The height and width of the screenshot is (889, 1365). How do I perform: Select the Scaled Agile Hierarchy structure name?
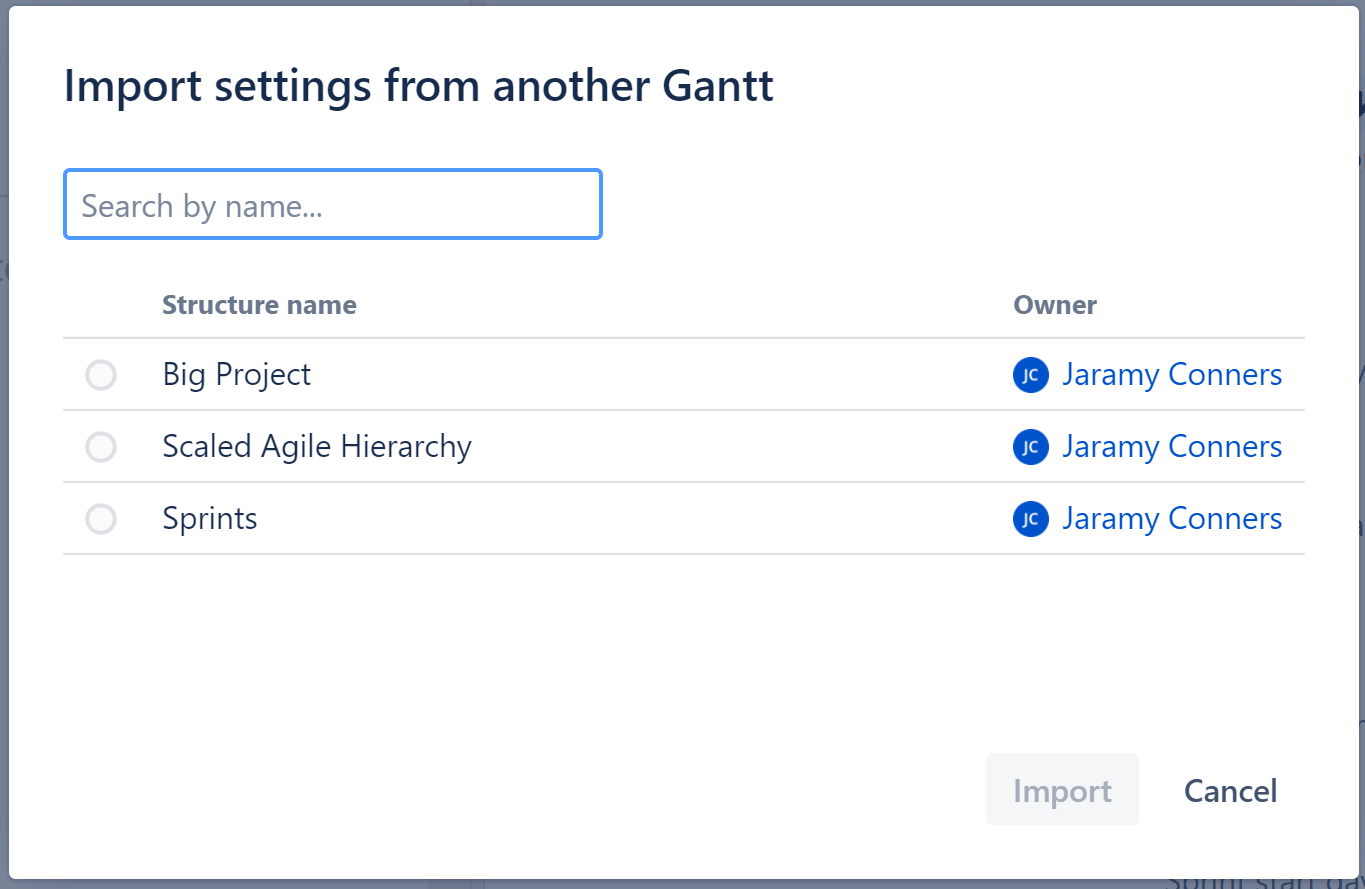[x=317, y=446]
